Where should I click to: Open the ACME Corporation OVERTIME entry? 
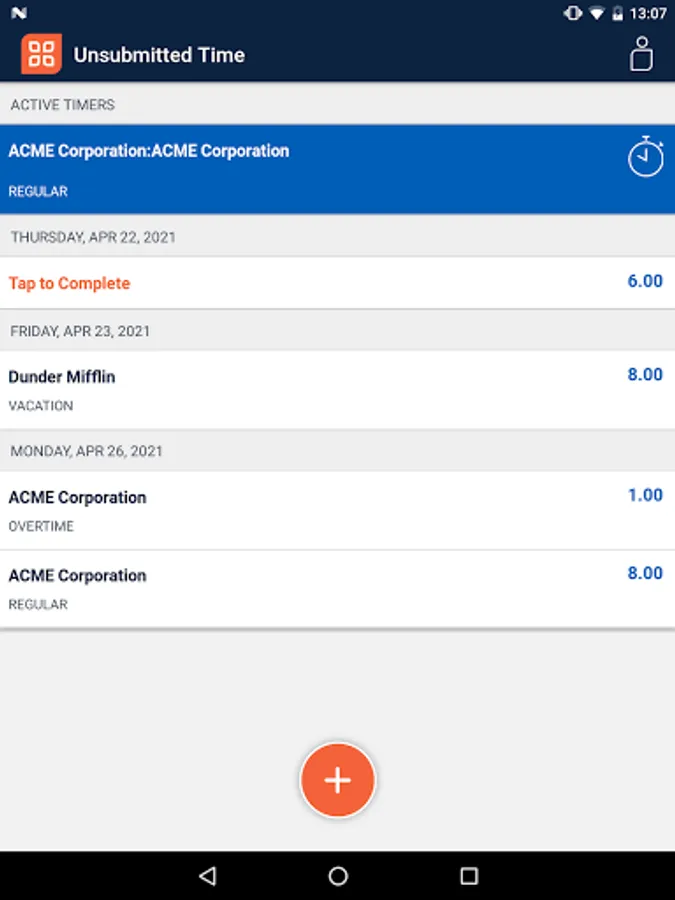pos(338,510)
